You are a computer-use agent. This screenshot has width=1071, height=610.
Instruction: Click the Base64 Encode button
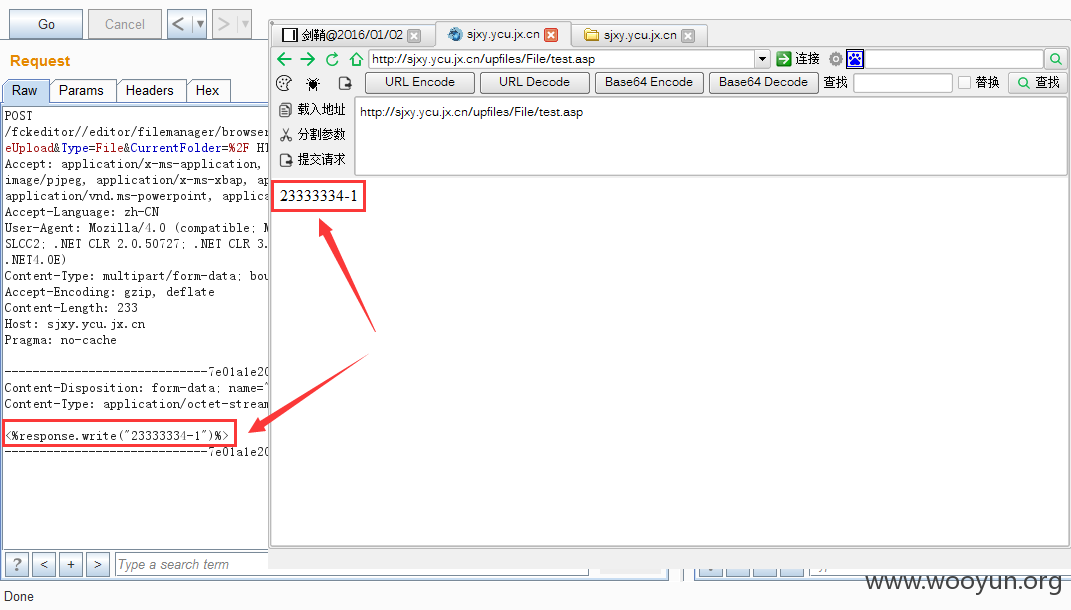point(649,83)
